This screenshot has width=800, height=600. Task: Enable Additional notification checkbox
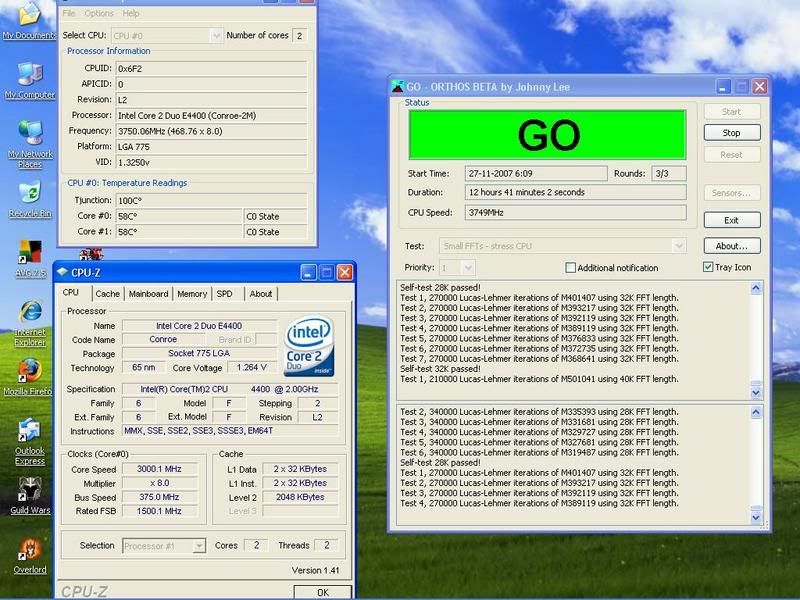click(x=570, y=267)
